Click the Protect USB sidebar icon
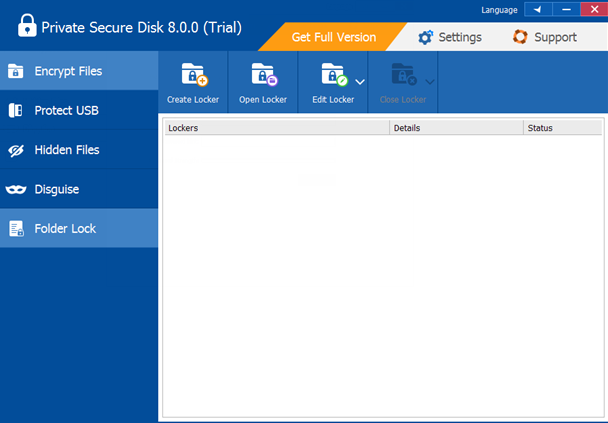The height and width of the screenshot is (423, 608). (16, 110)
